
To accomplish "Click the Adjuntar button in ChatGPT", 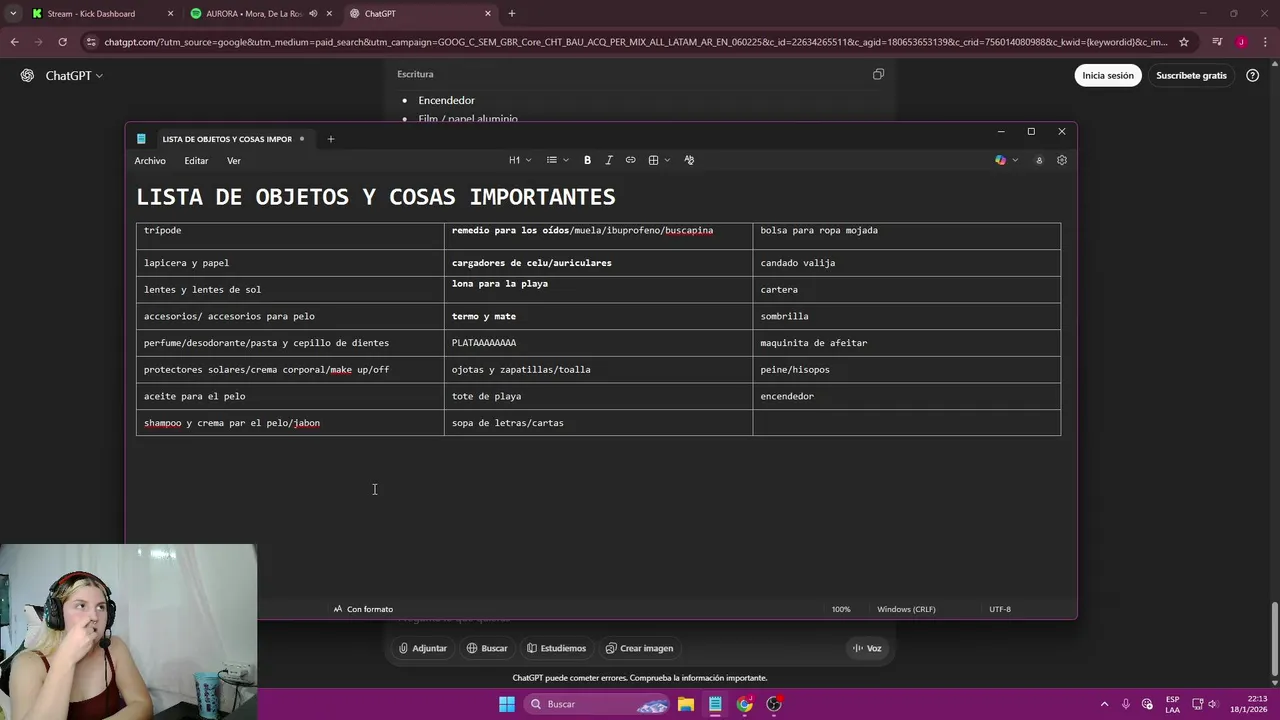I will [x=423, y=648].
